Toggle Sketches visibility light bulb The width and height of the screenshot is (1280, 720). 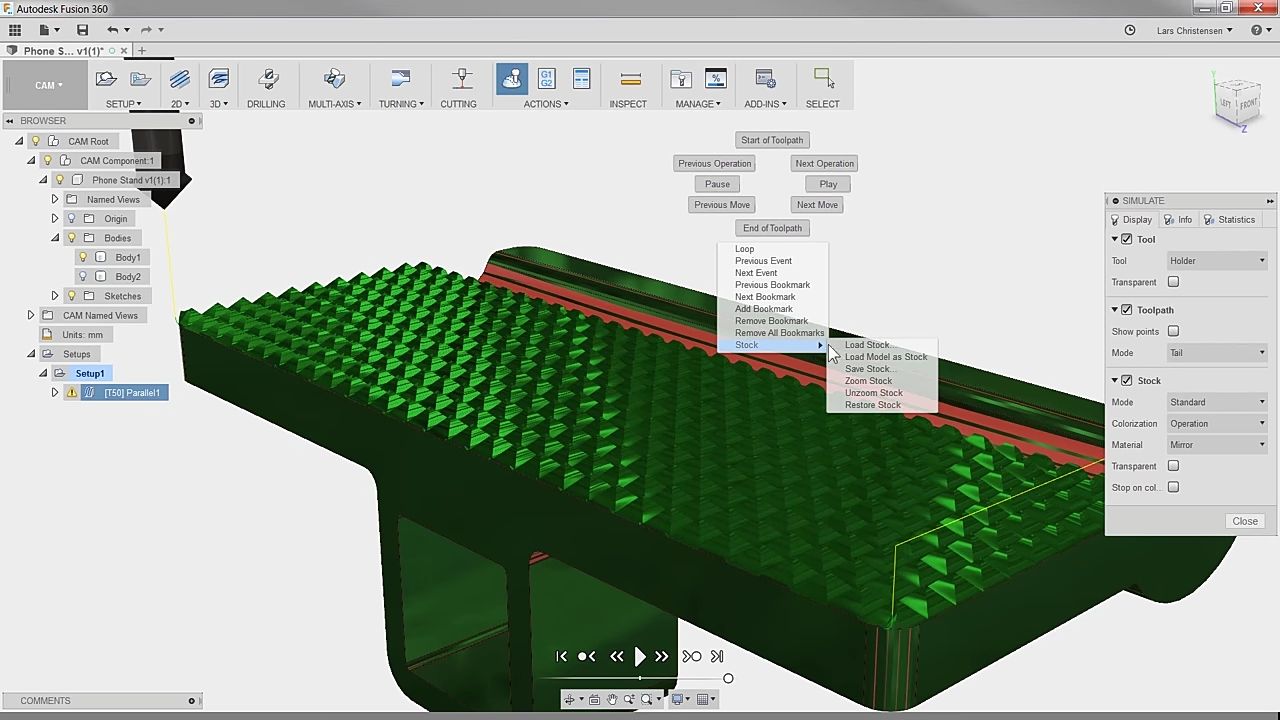click(71, 296)
